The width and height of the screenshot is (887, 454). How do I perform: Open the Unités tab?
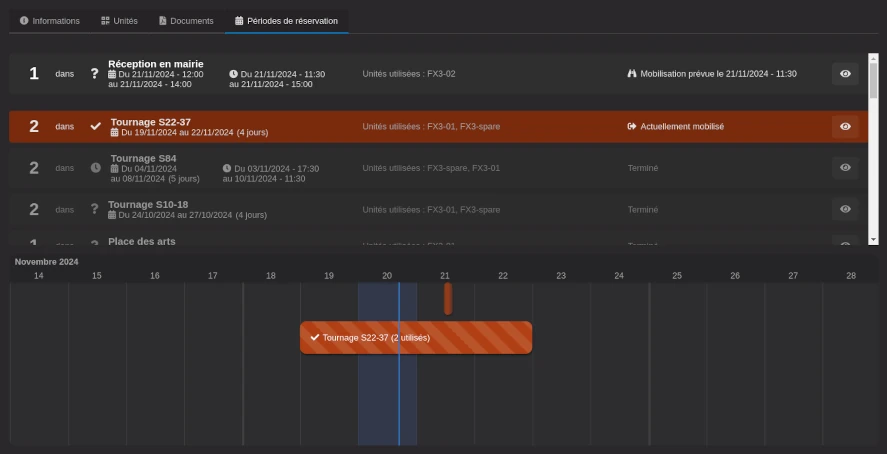pyautogui.click(x=119, y=21)
